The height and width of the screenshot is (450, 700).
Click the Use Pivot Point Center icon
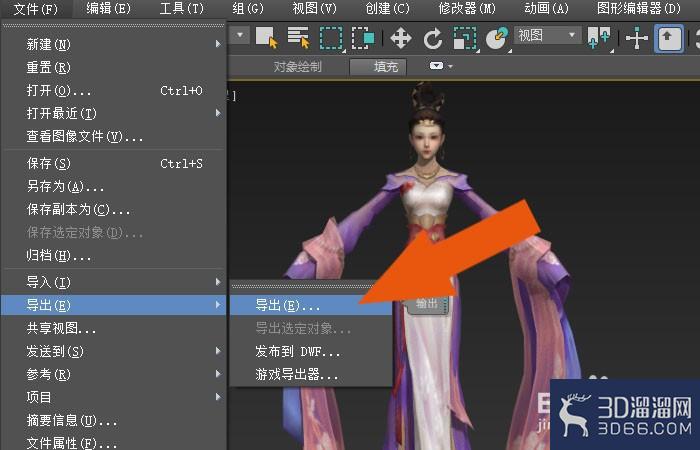(x=599, y=38)
